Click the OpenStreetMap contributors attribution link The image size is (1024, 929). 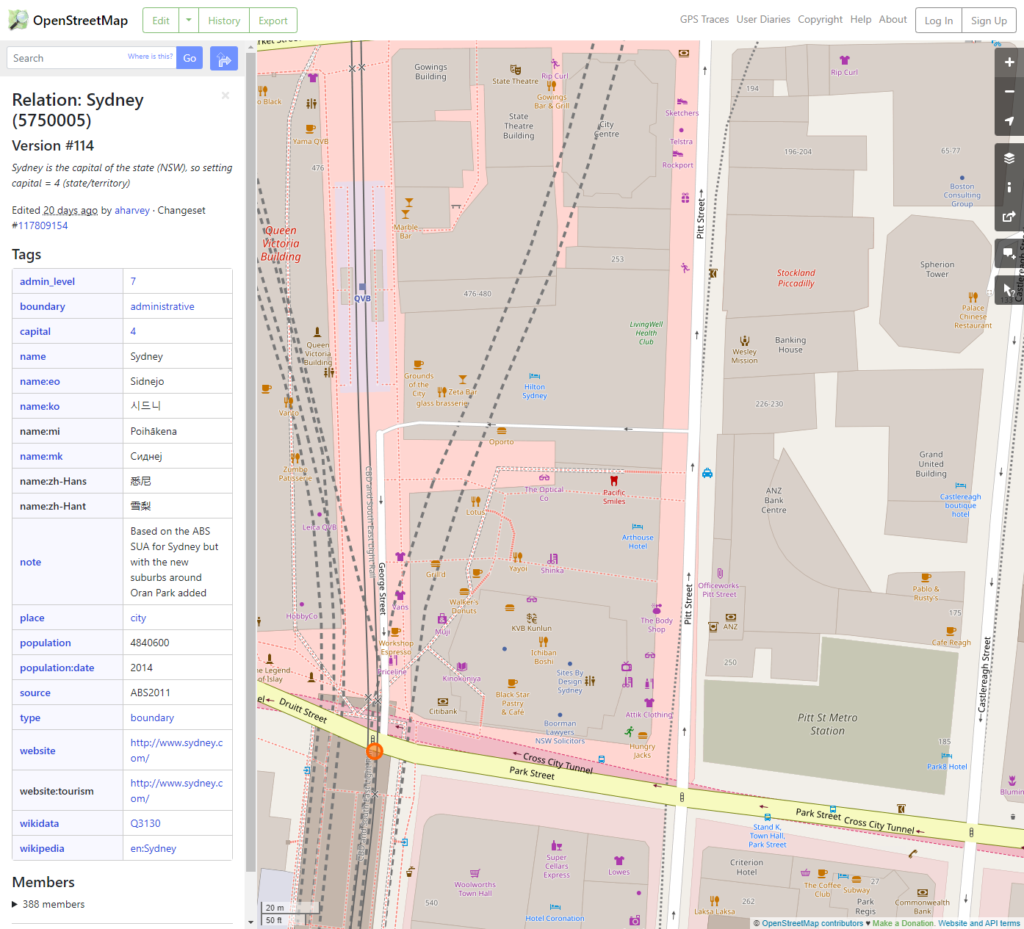click(x=812, y=923)
